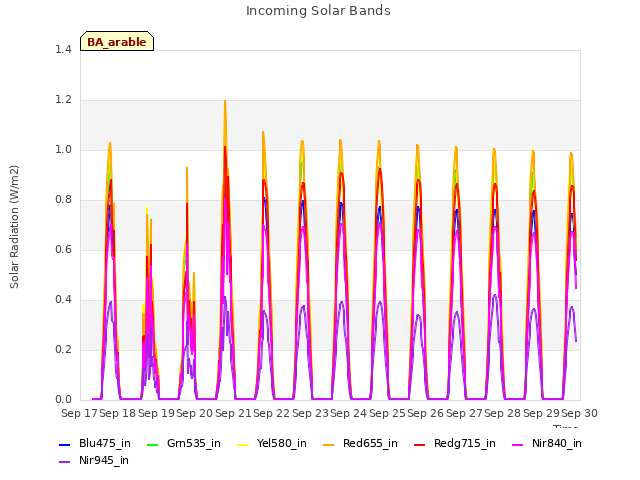640x480 pixels.
Task: Click the Sep 25 x-axis tick label
Action: (x=387, y=413)
